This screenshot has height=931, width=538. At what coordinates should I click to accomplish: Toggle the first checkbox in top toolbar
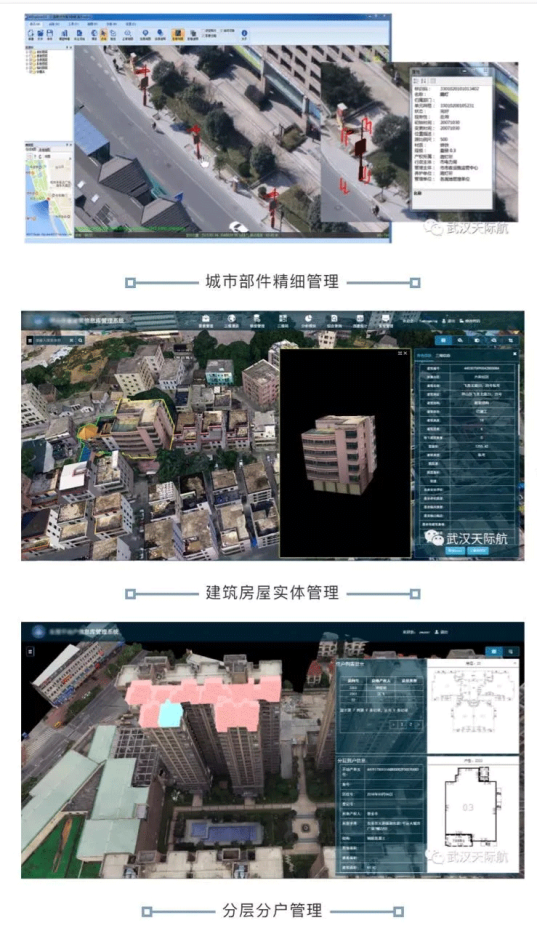pyautogui.click(x=204, y=30)
